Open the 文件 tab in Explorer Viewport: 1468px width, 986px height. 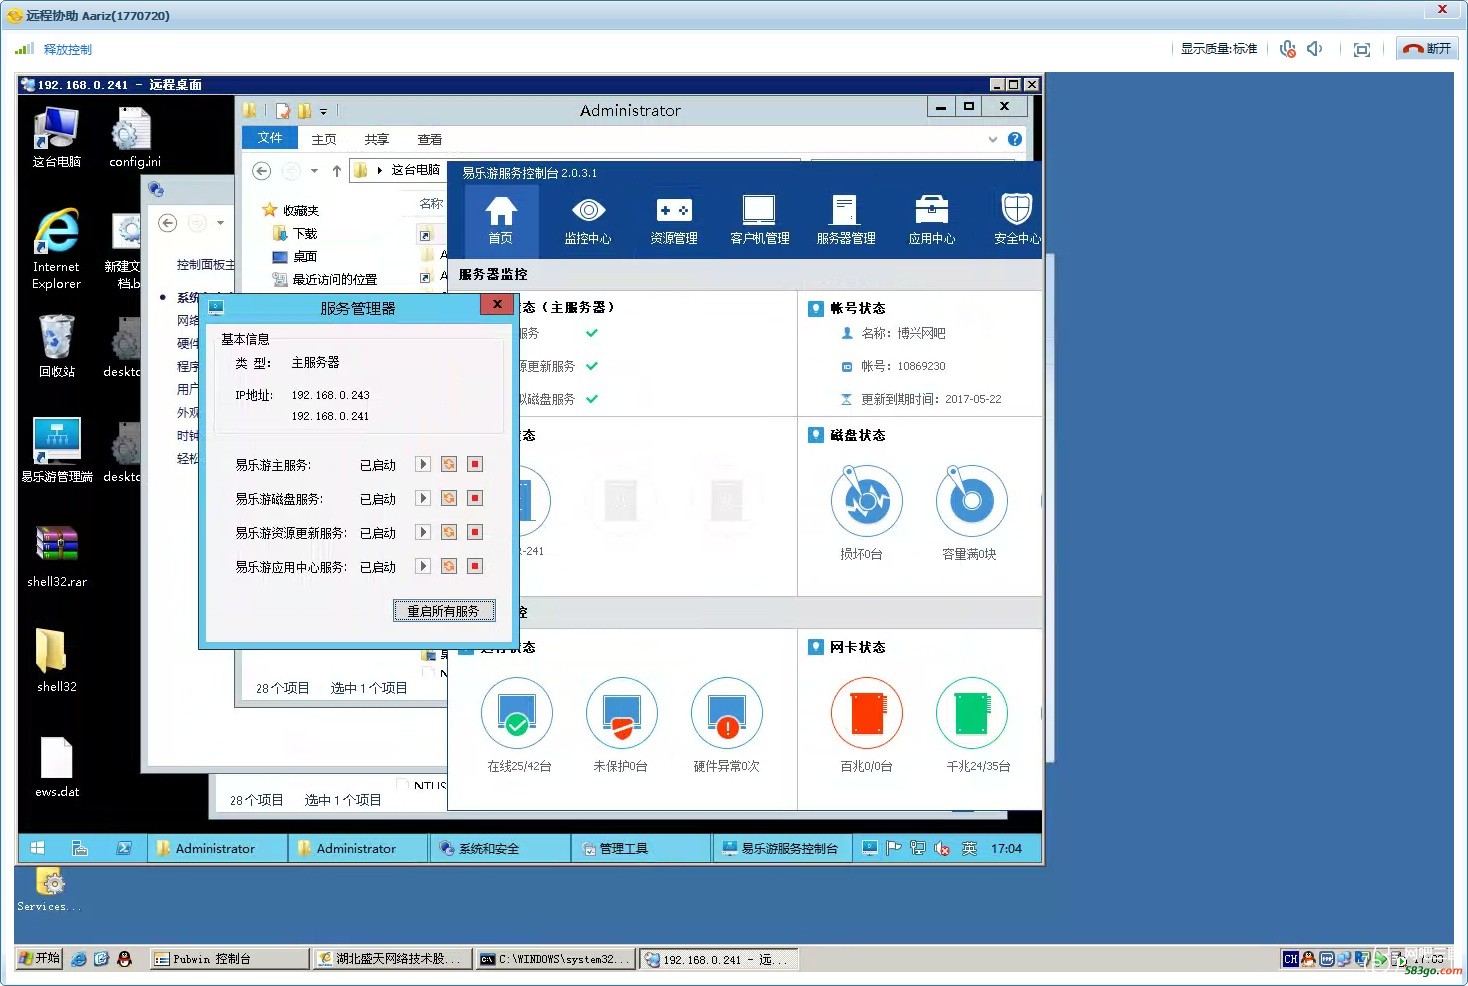click(x=270, y=138)
